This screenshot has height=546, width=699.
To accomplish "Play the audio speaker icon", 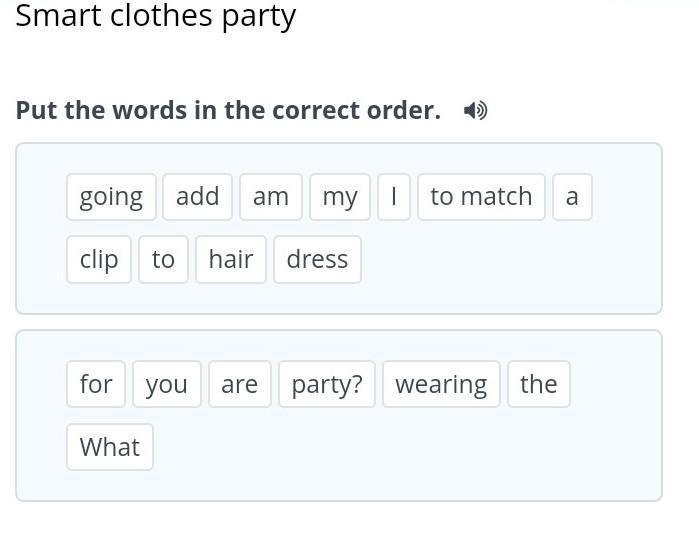I will point(476,111).
